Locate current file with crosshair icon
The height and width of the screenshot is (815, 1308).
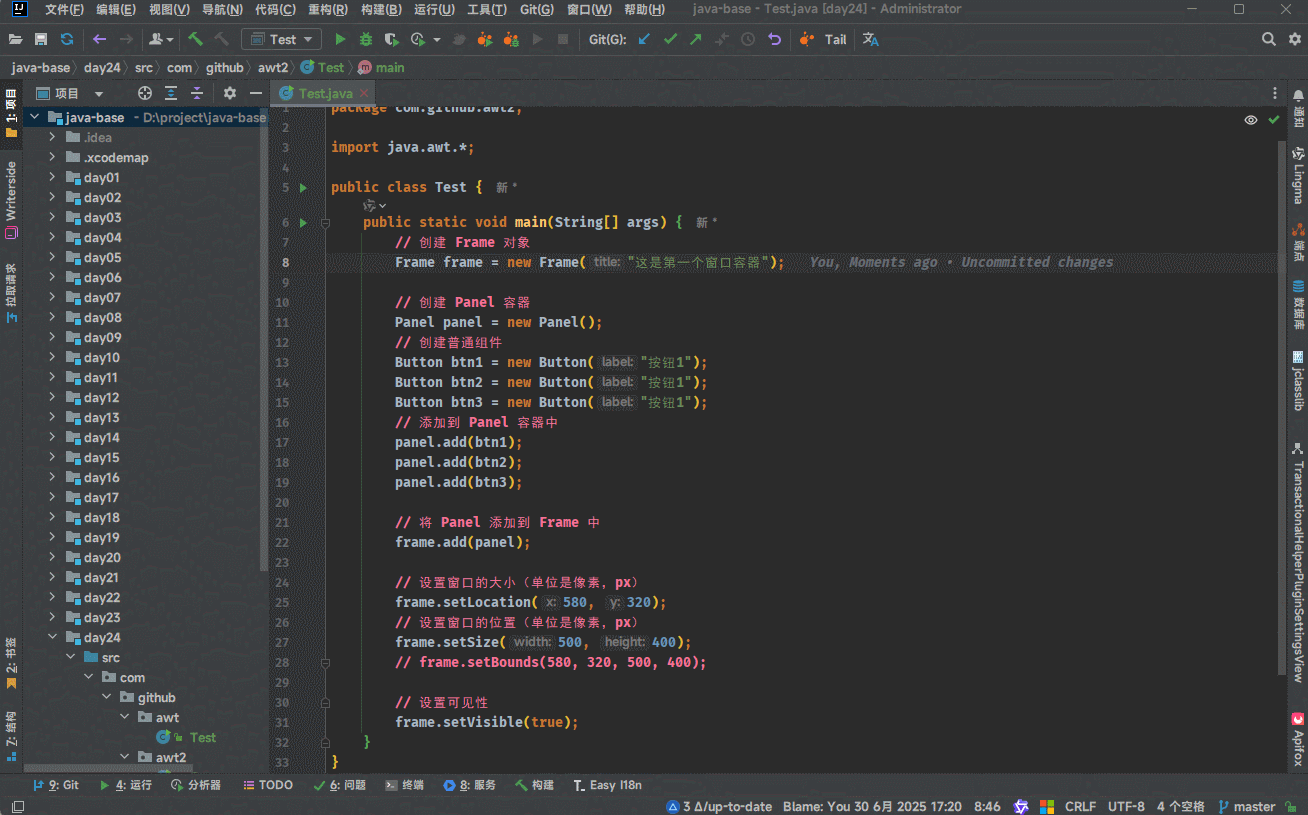145,93
